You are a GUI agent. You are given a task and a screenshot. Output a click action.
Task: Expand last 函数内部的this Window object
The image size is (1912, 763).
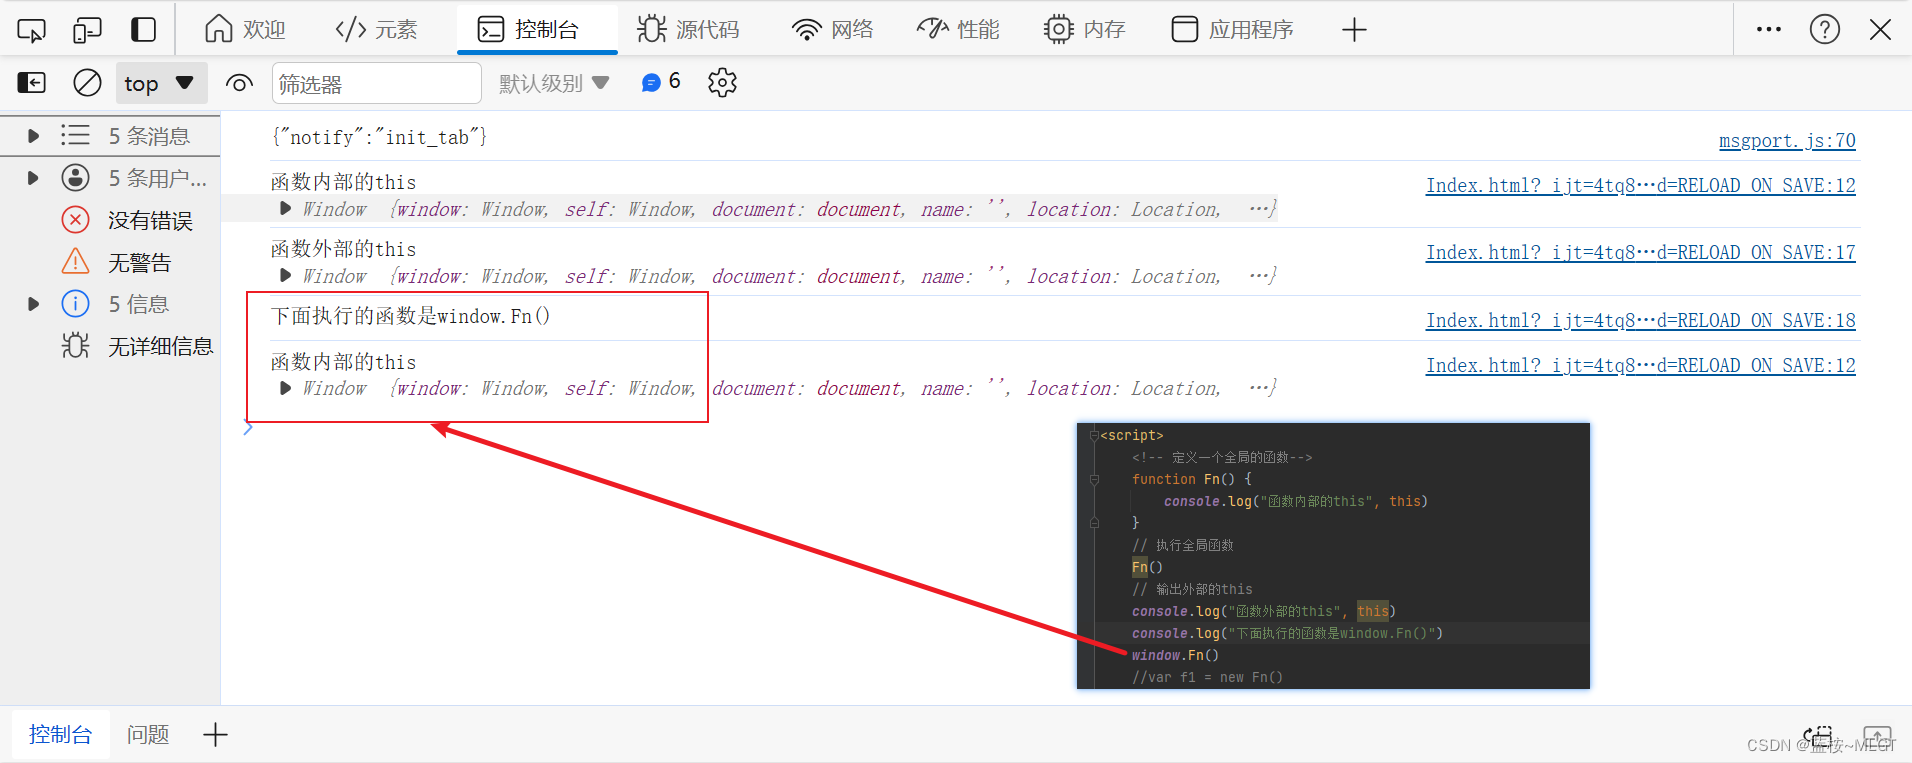coord(286,388)
